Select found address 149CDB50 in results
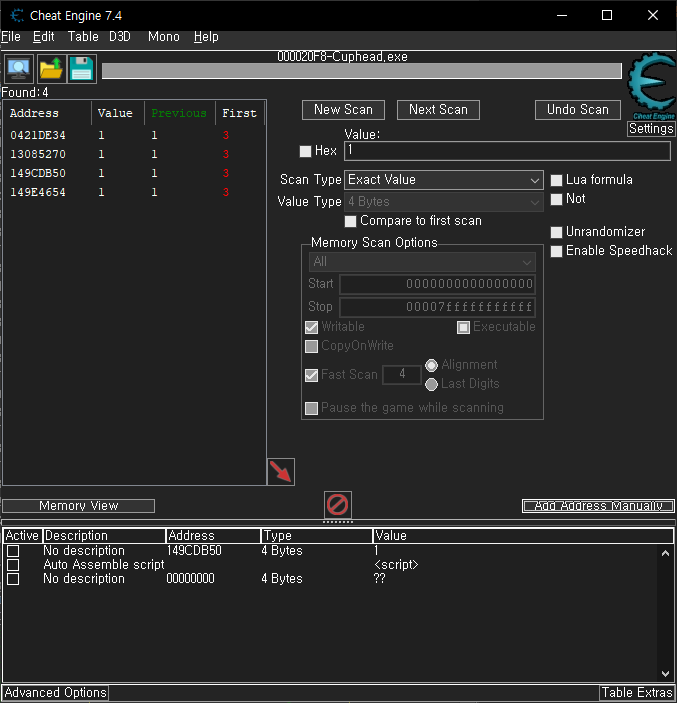This screenshot has height=703, width=677. click(134, 173)
